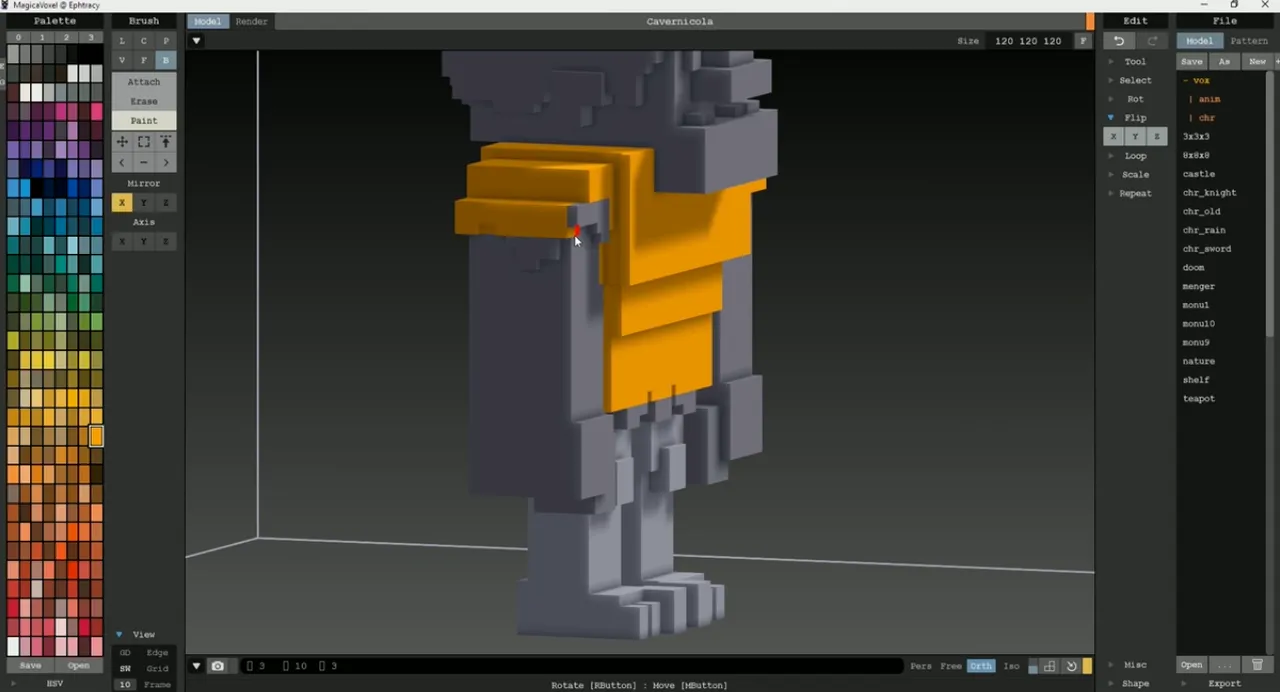The width and height of the screenshot is (1280, 692).
Task: Expand the Select section in Edit
Action: (1135, 80)
